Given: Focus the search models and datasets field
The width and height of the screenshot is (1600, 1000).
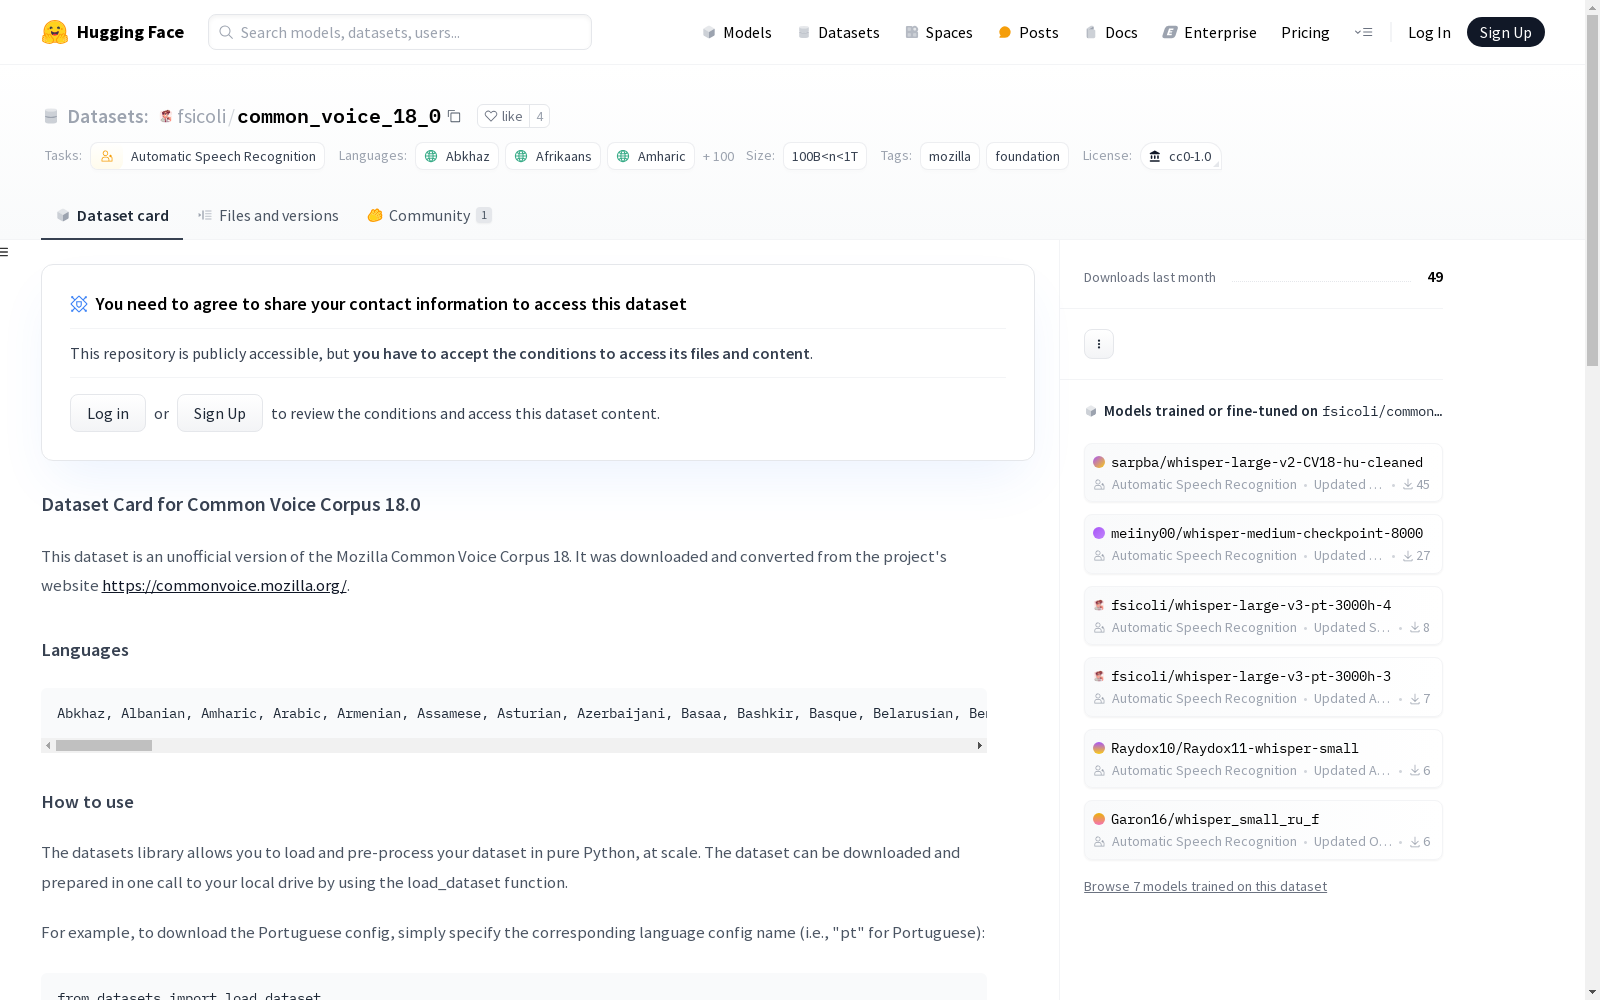Looking at the screenshot, I should pyautogui.click(x=400, y=32).
